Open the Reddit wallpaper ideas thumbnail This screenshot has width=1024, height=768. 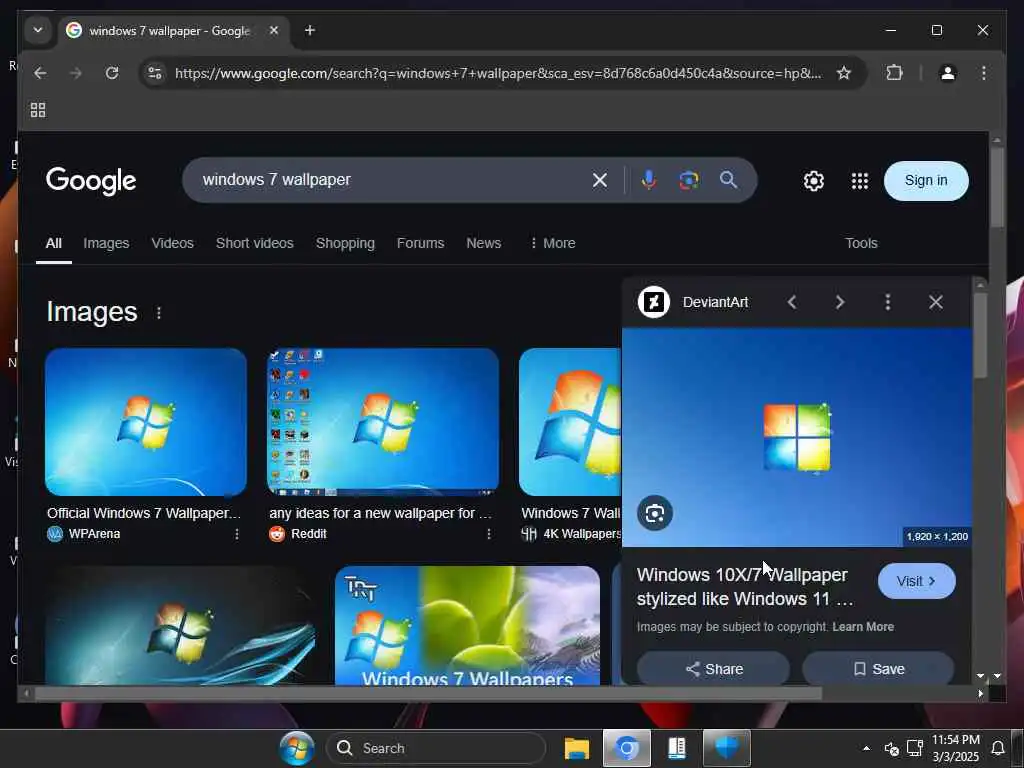tap(383, 422)
